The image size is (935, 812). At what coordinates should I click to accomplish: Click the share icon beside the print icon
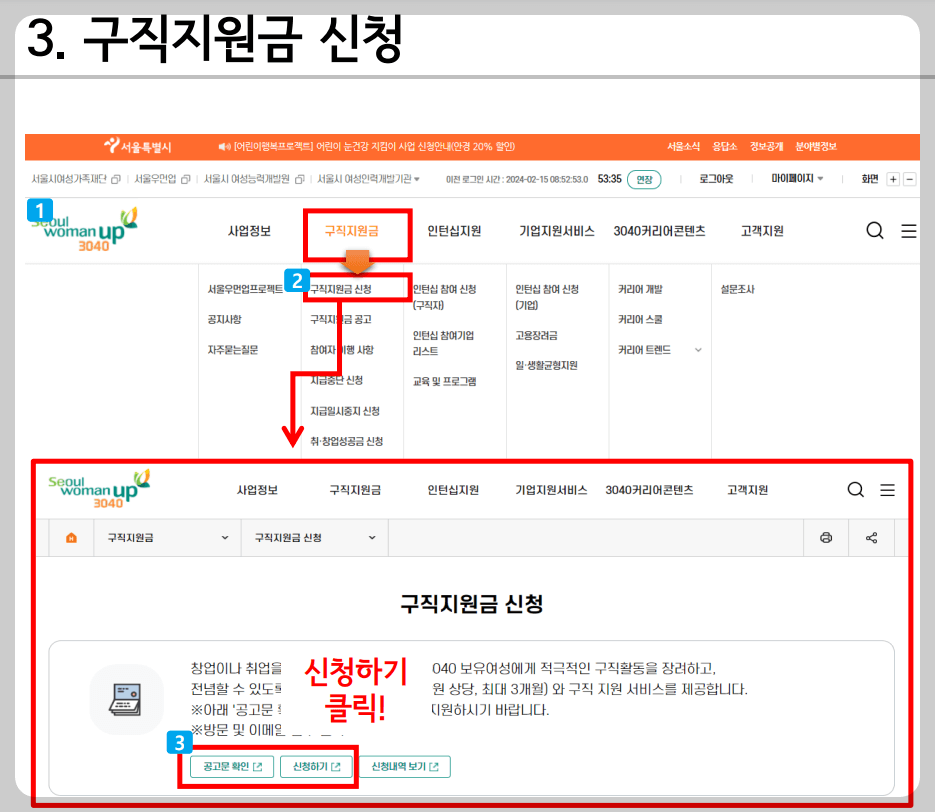[870, 537]
